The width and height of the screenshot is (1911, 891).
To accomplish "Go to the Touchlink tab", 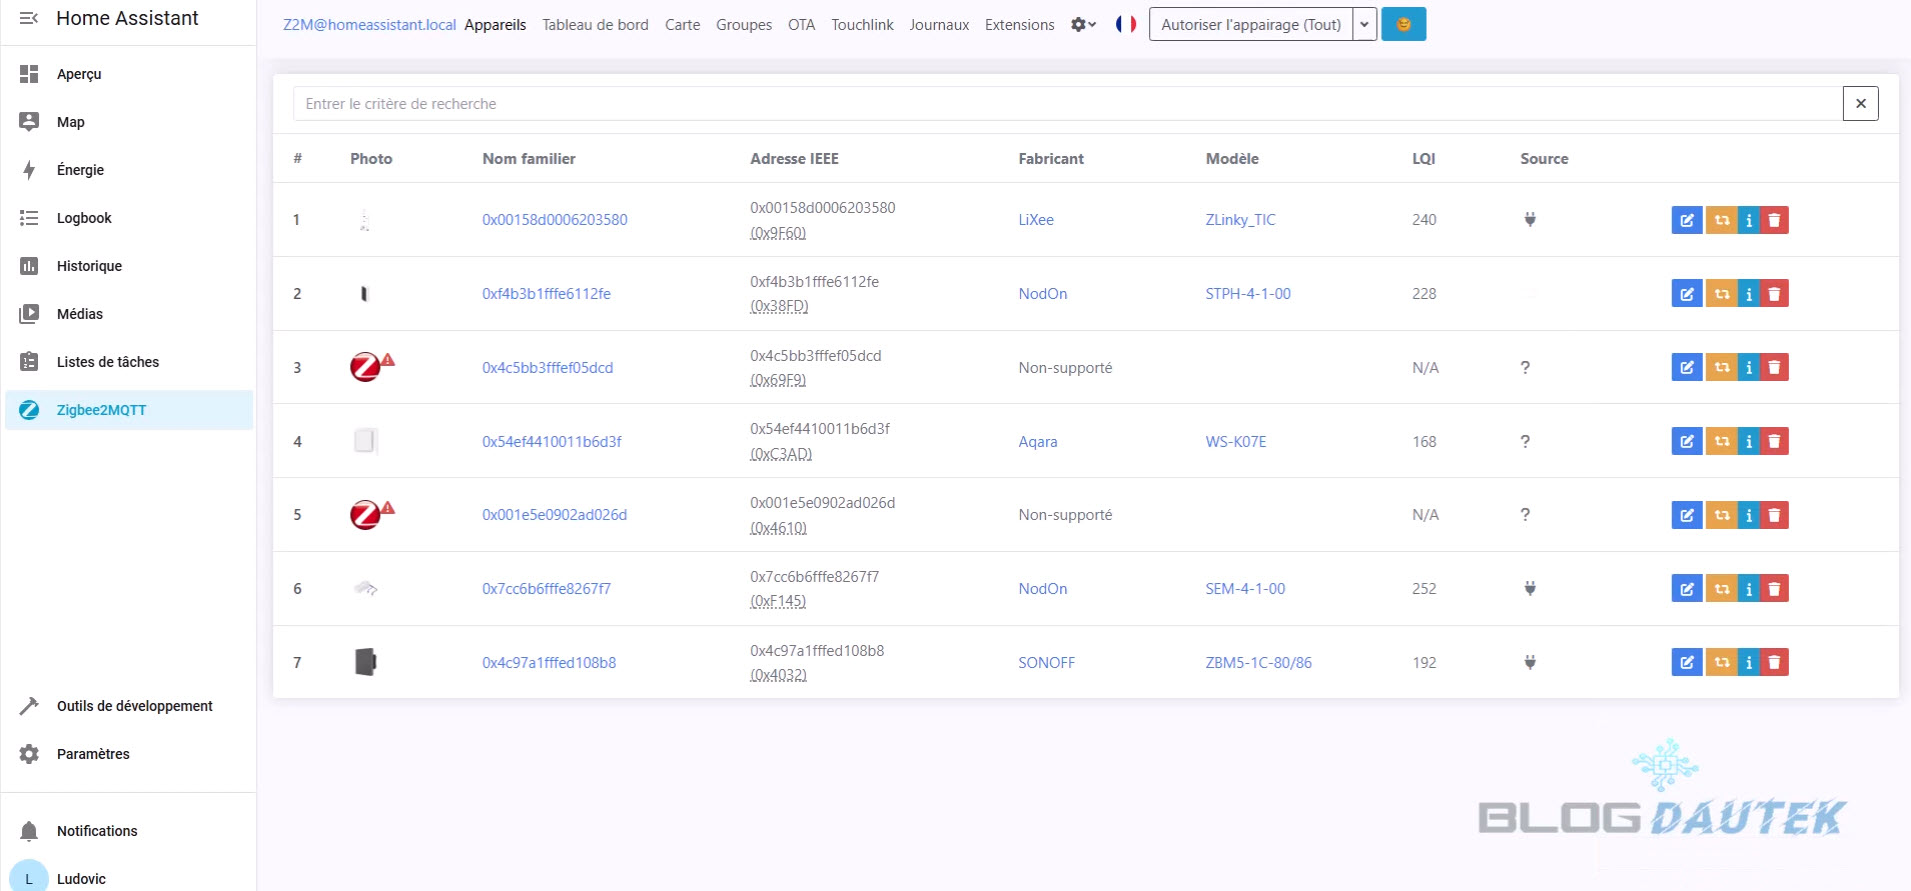I will (862, 25).
